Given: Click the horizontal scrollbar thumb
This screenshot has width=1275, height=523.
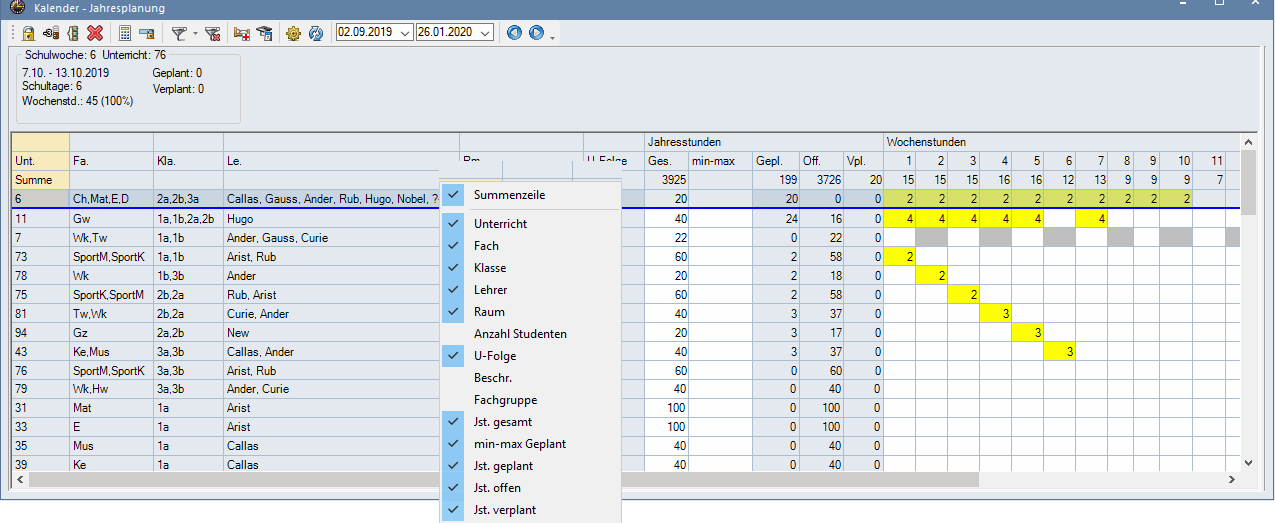Looking at the screenshot, I should (x=503, y=480).
